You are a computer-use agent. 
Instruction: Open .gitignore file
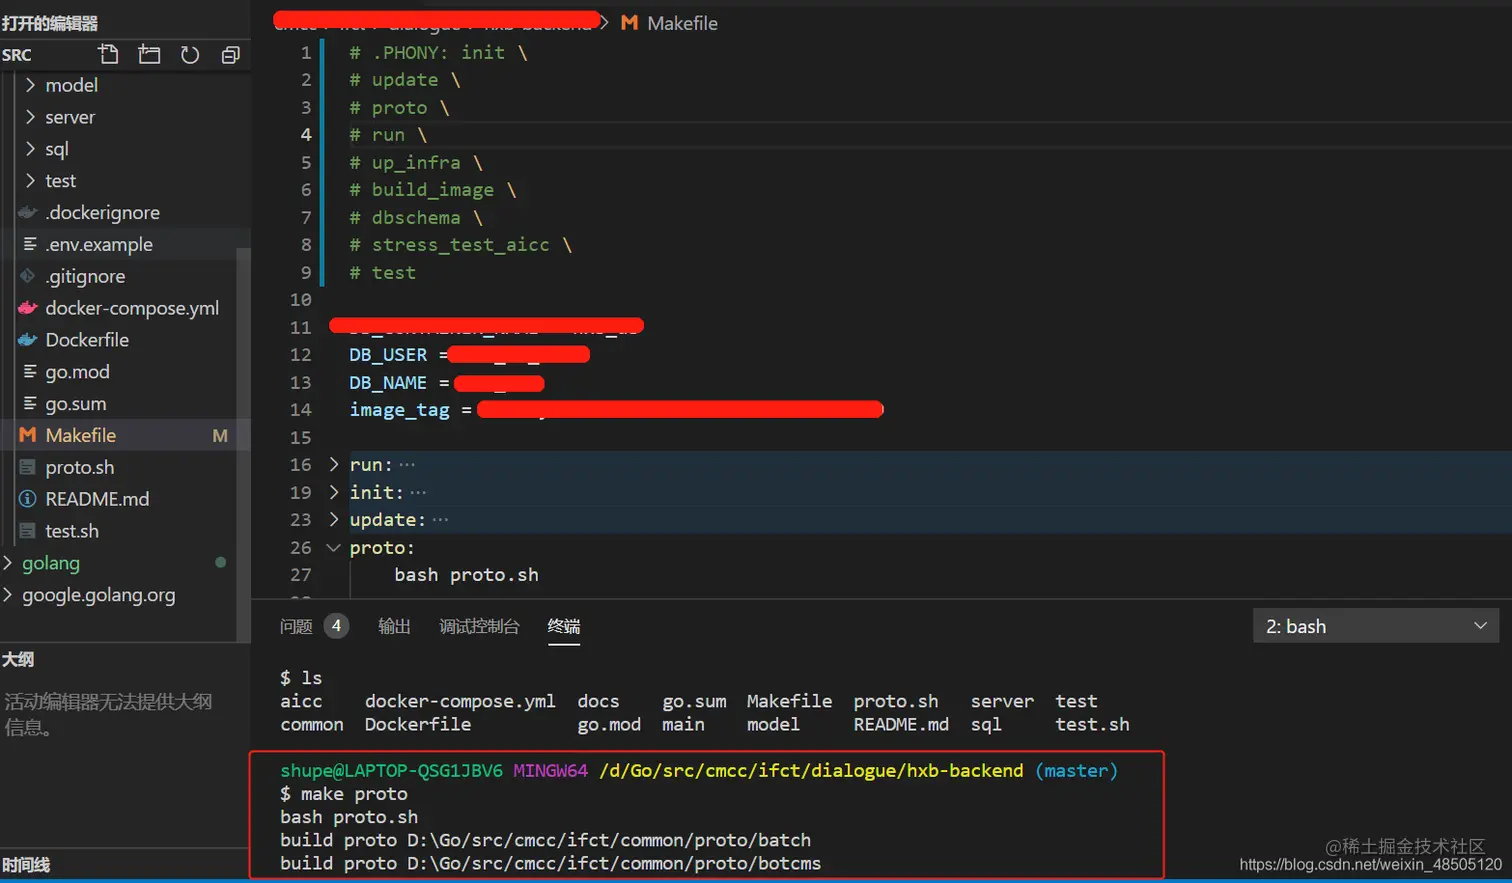click(85, 276)
